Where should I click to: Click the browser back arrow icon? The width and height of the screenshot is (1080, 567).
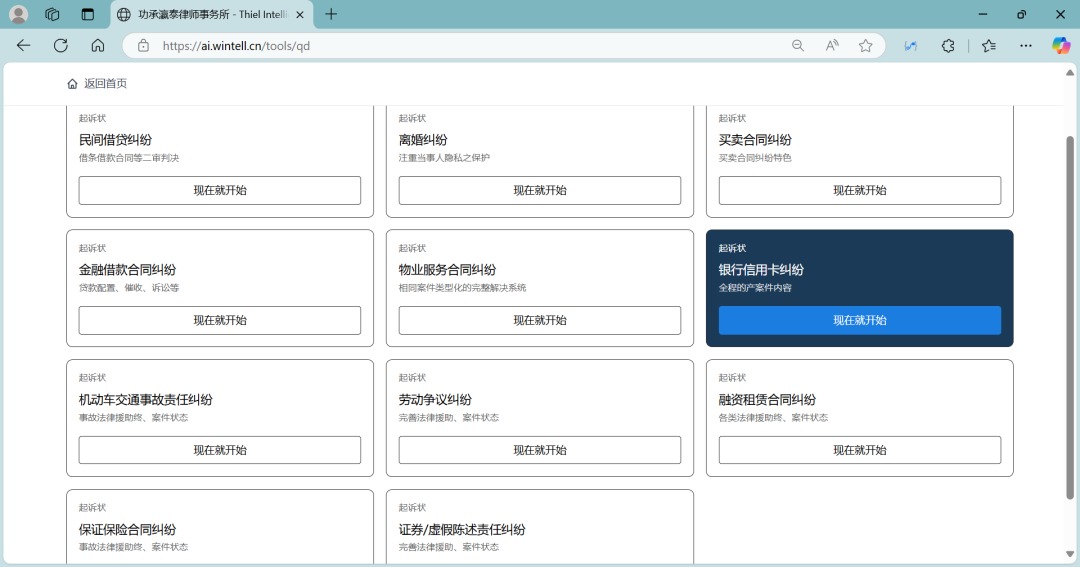point(23,45)
